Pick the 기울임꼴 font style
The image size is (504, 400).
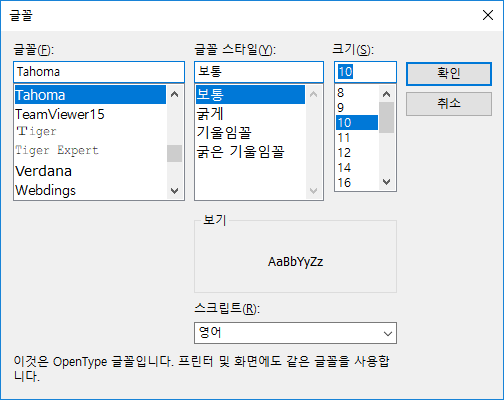250,133
